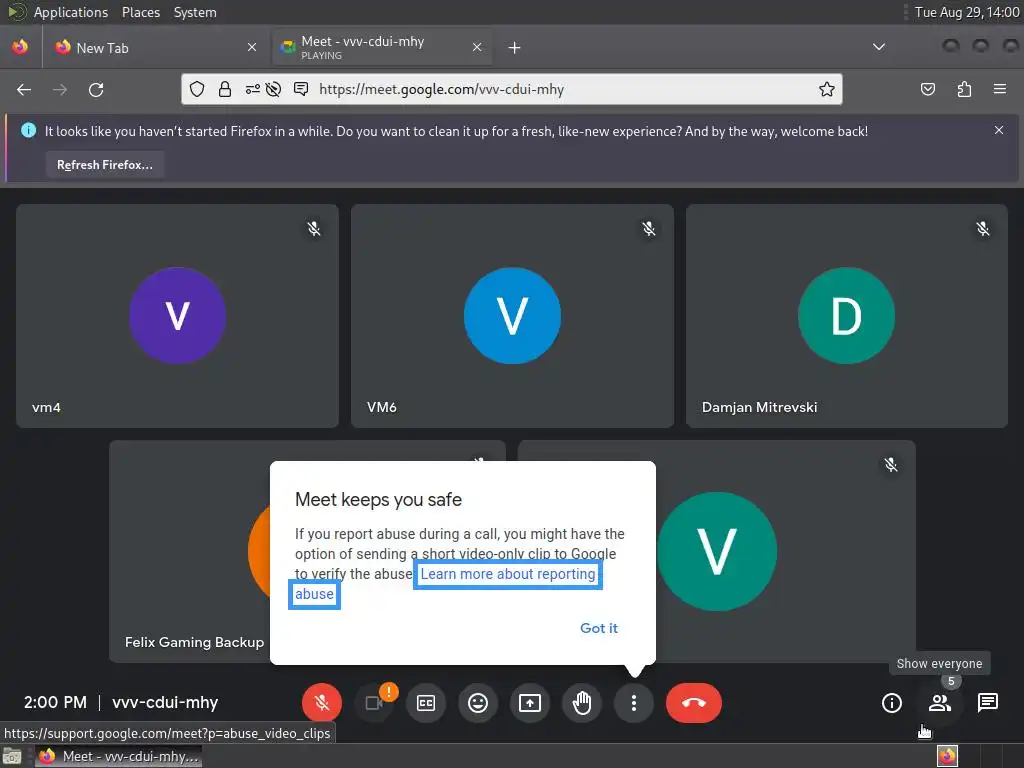This screenshot has height=768, width=1024.
Task: Bookmark this page with the star
Action: tap(827, 89)
